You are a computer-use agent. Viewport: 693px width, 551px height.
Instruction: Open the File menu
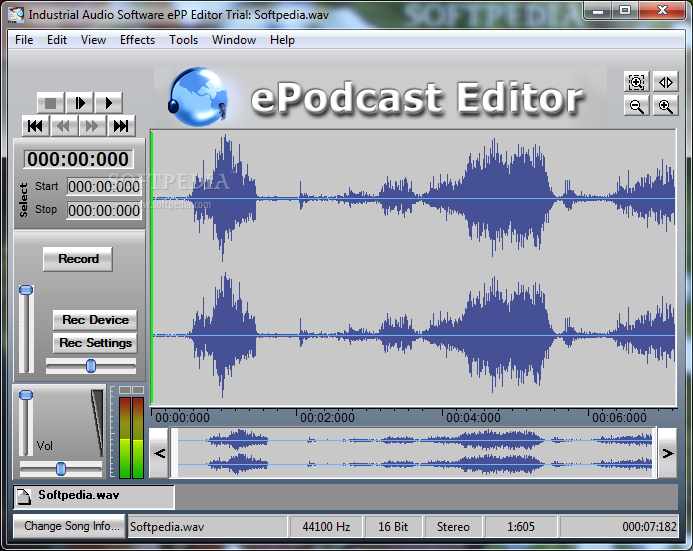click(x=24, y=40)
